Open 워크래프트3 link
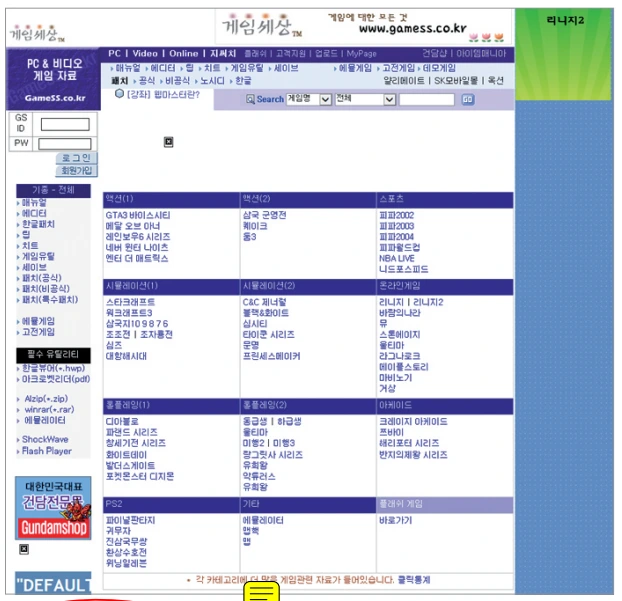The image size is (622, 601). tap(129, 313)
